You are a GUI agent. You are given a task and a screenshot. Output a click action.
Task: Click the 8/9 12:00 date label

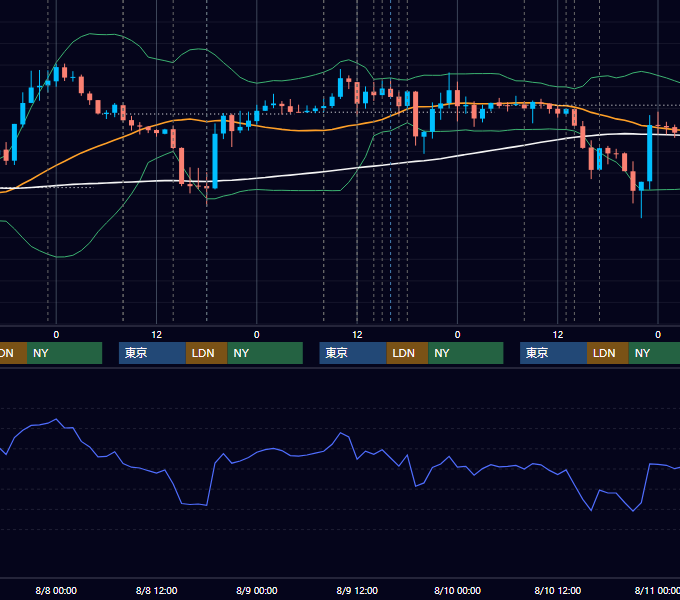(357, 590)
